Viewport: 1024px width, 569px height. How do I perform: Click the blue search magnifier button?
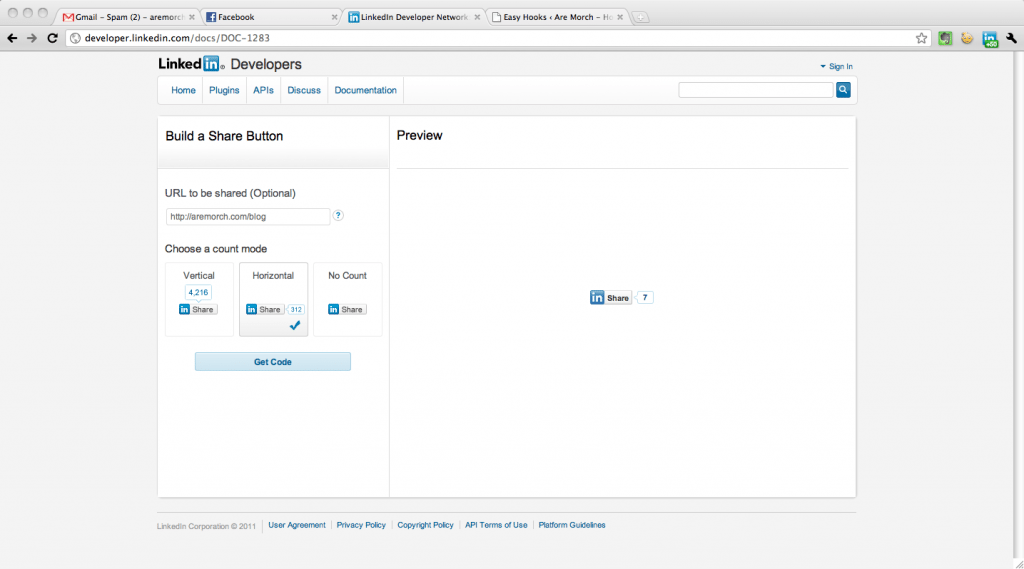tap(843, 90)
